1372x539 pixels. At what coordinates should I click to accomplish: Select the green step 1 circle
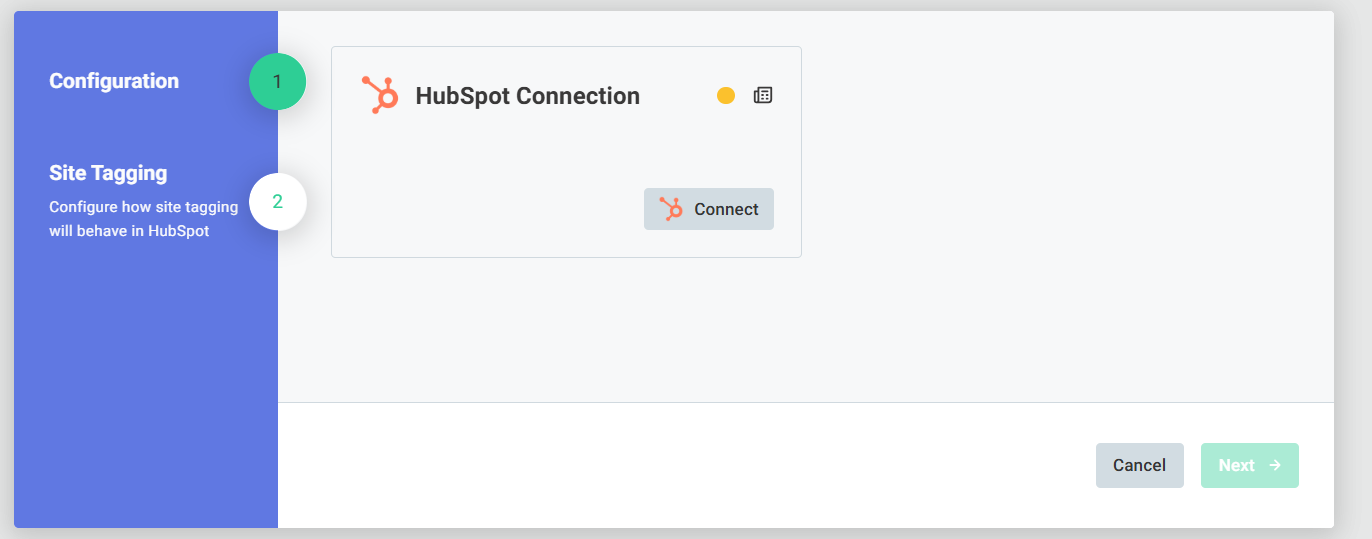pyautogui.click(x=277, y=82)
